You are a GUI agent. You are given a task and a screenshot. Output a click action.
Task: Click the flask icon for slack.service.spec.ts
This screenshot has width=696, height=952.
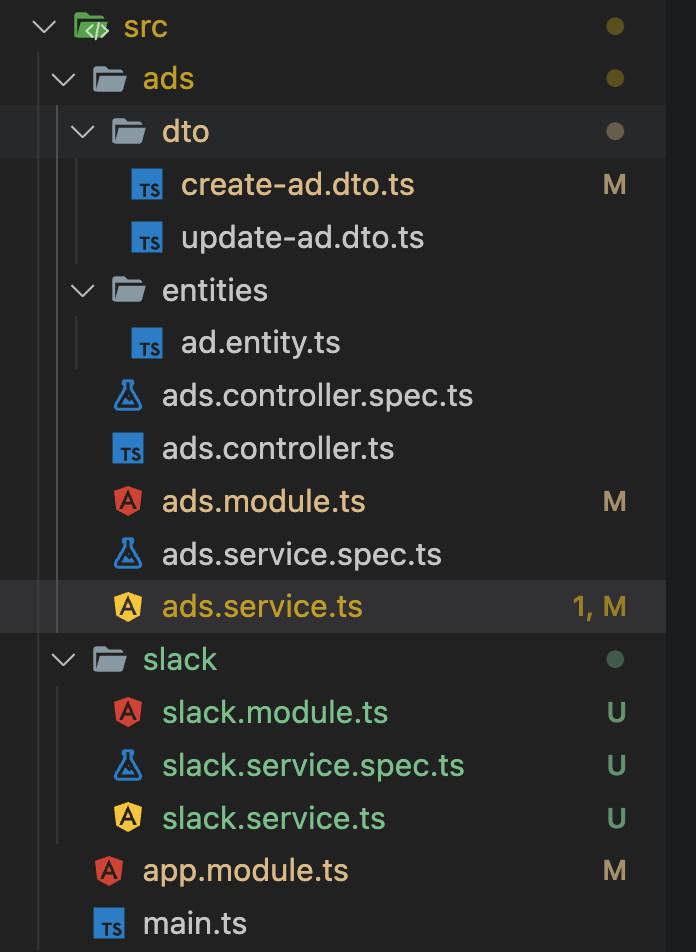click(x=129, y=766)
